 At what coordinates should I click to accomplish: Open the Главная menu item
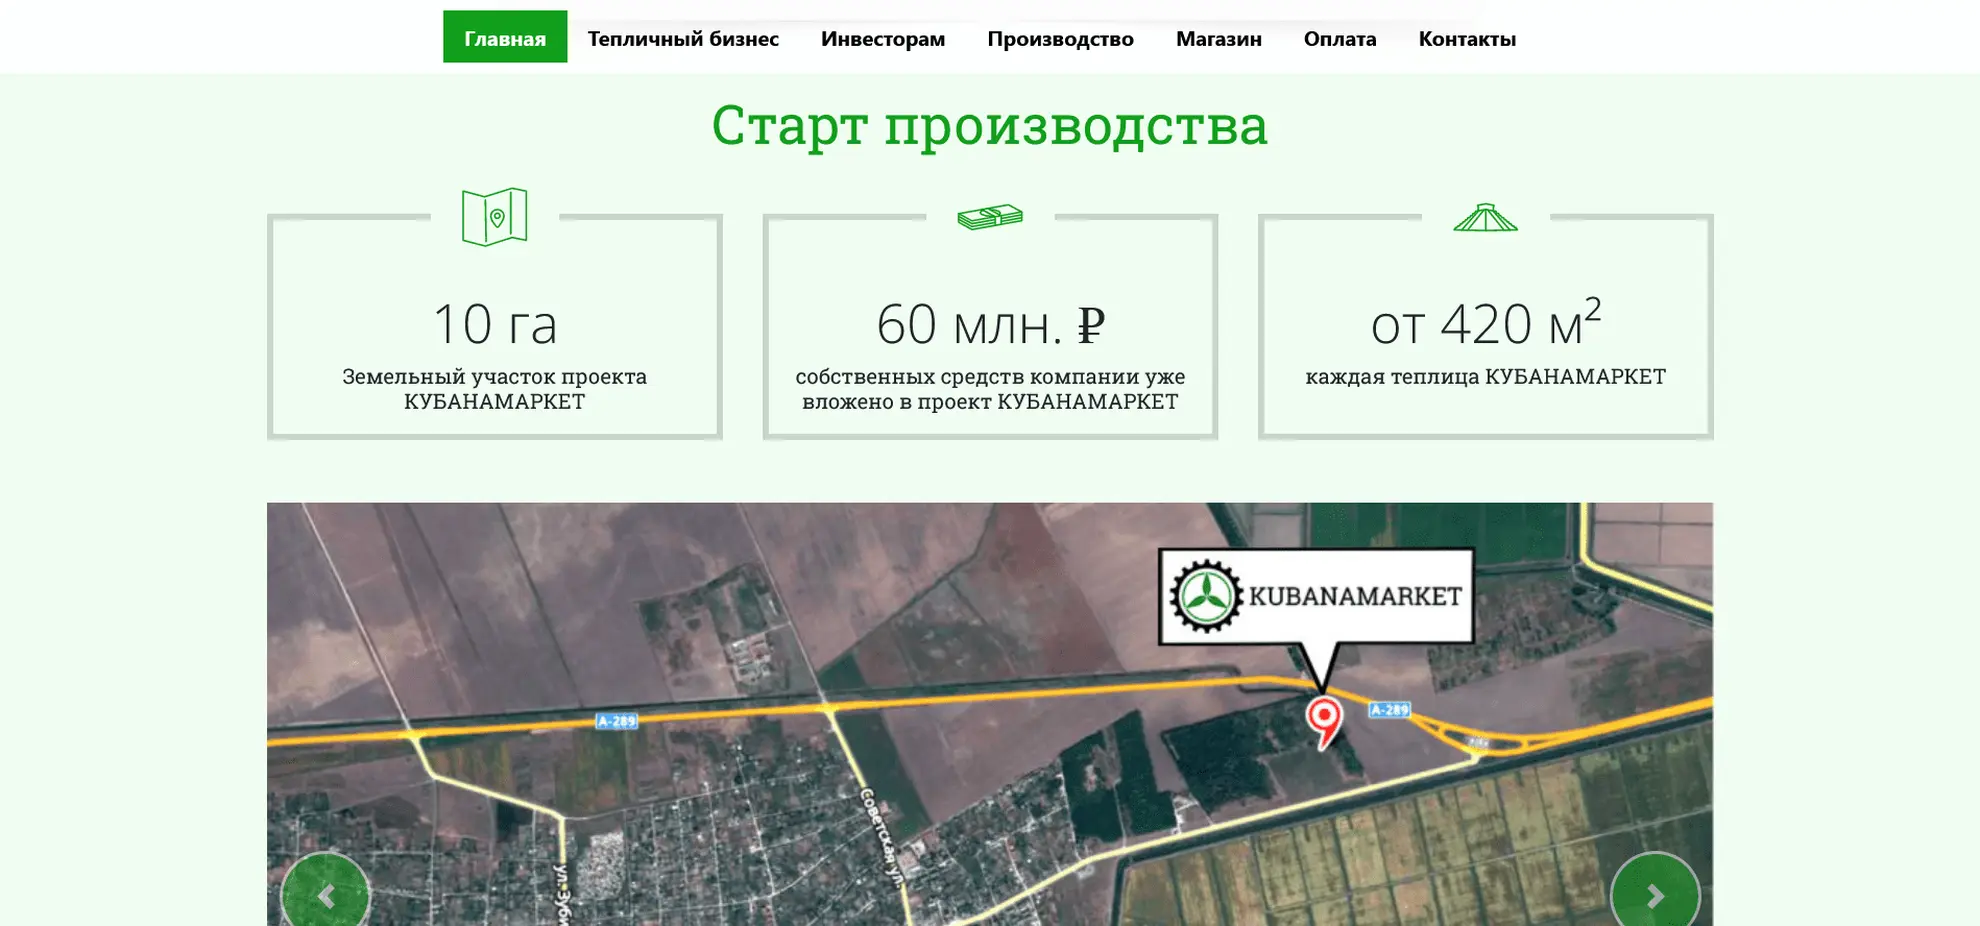click(505, 38)
